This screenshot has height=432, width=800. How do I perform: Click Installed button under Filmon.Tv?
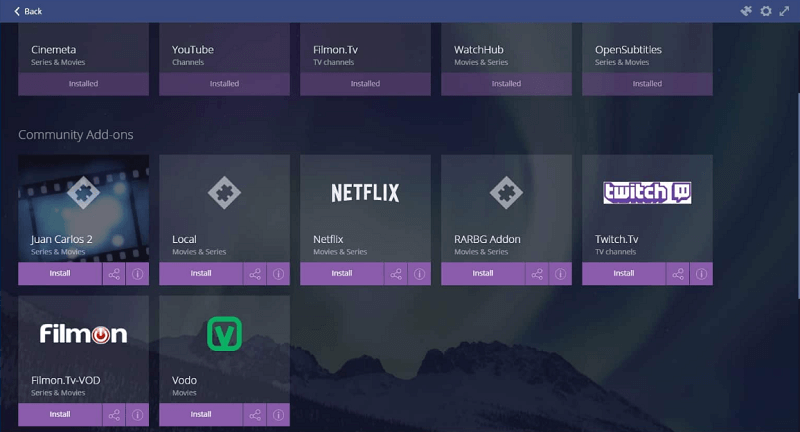(365, 84)
